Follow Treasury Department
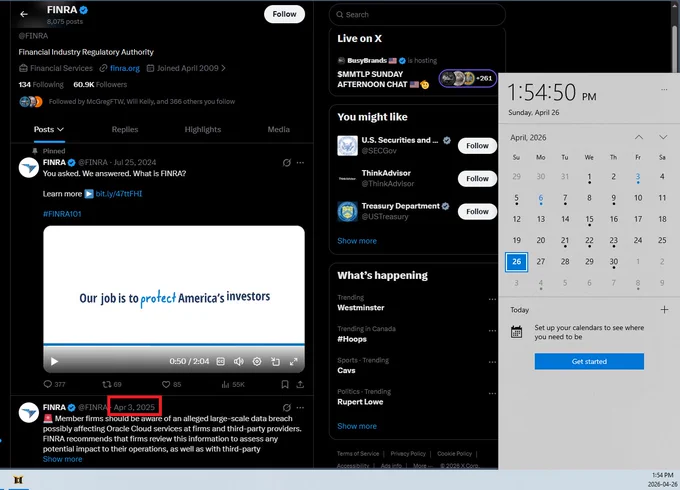The width and height of the screenshot is (680, 490). pos(477,212)
